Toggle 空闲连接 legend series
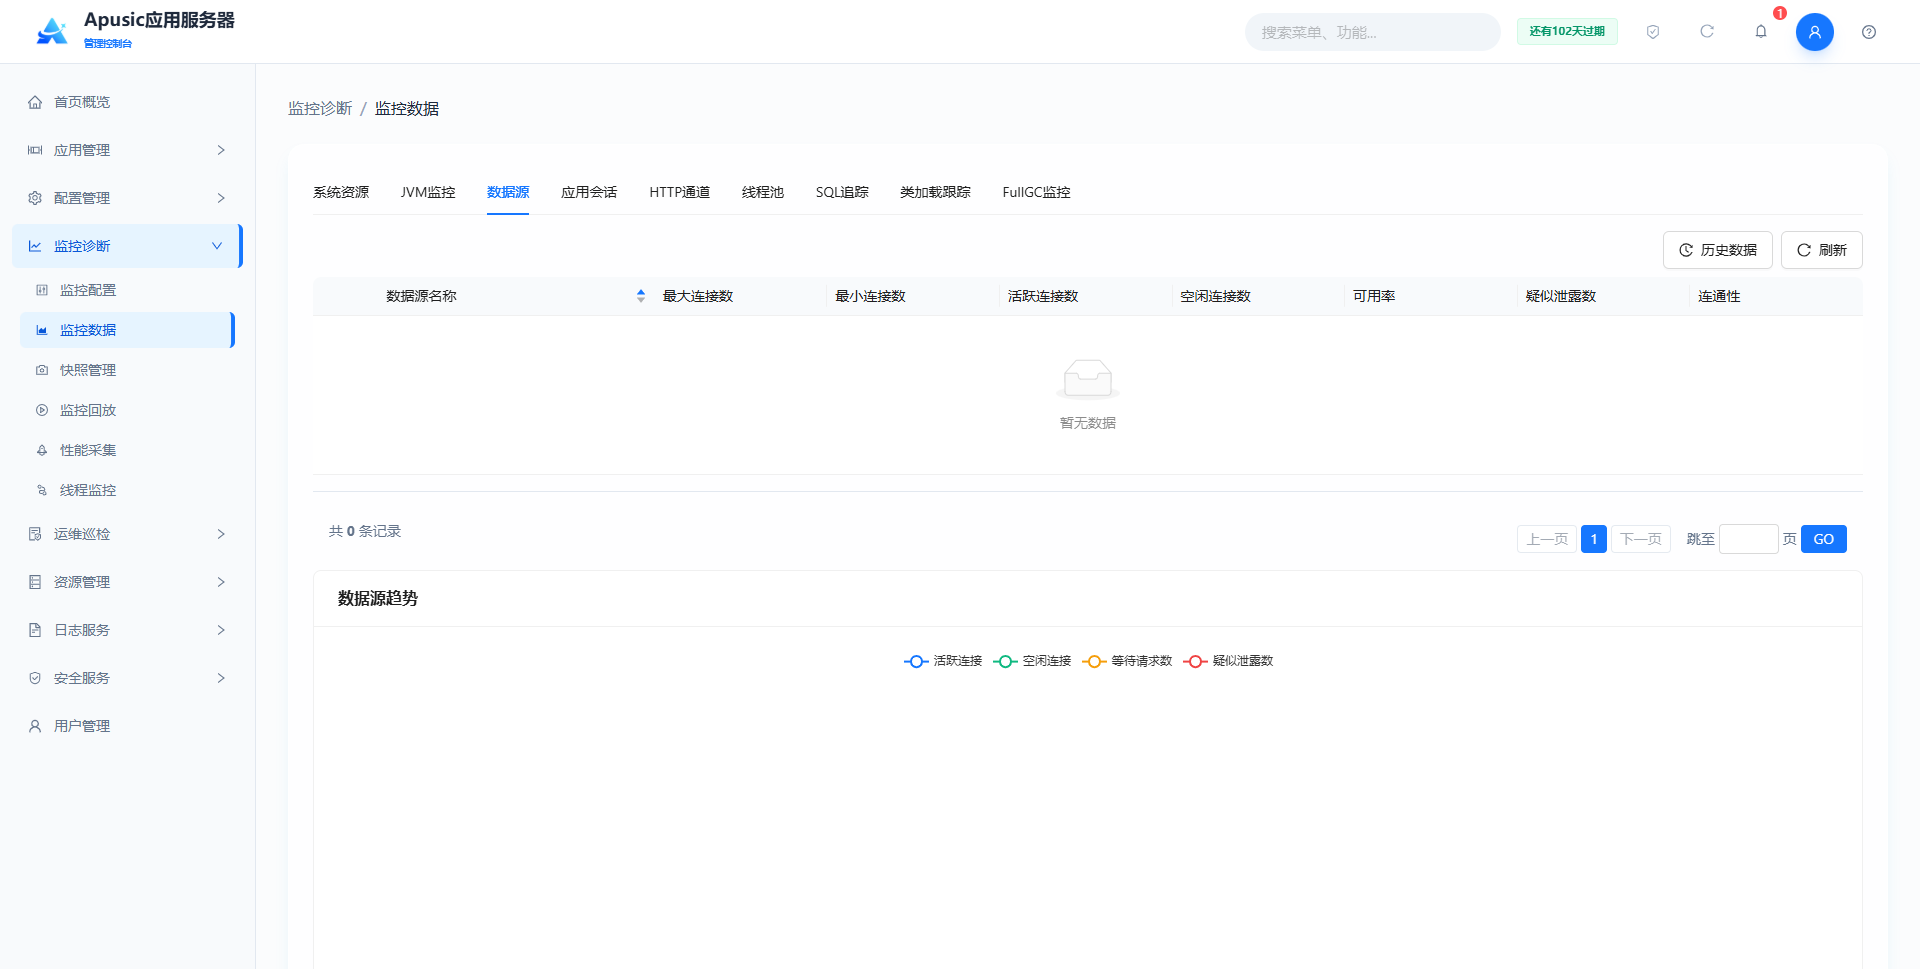The width and height of the screenshot is (1920, 969). [x=1032, y=661]
